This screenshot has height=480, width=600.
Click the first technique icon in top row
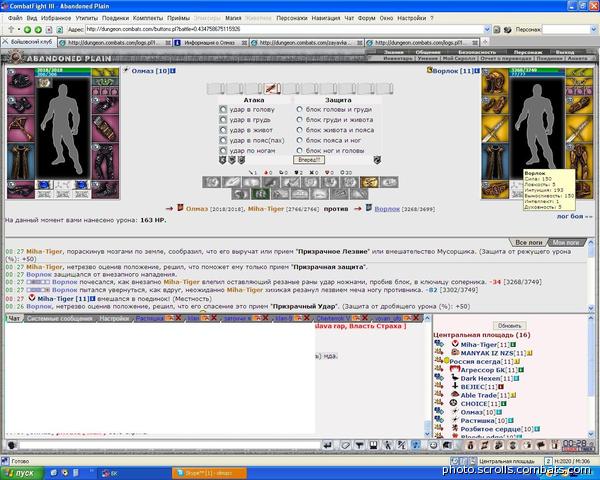tap(211, 182)
